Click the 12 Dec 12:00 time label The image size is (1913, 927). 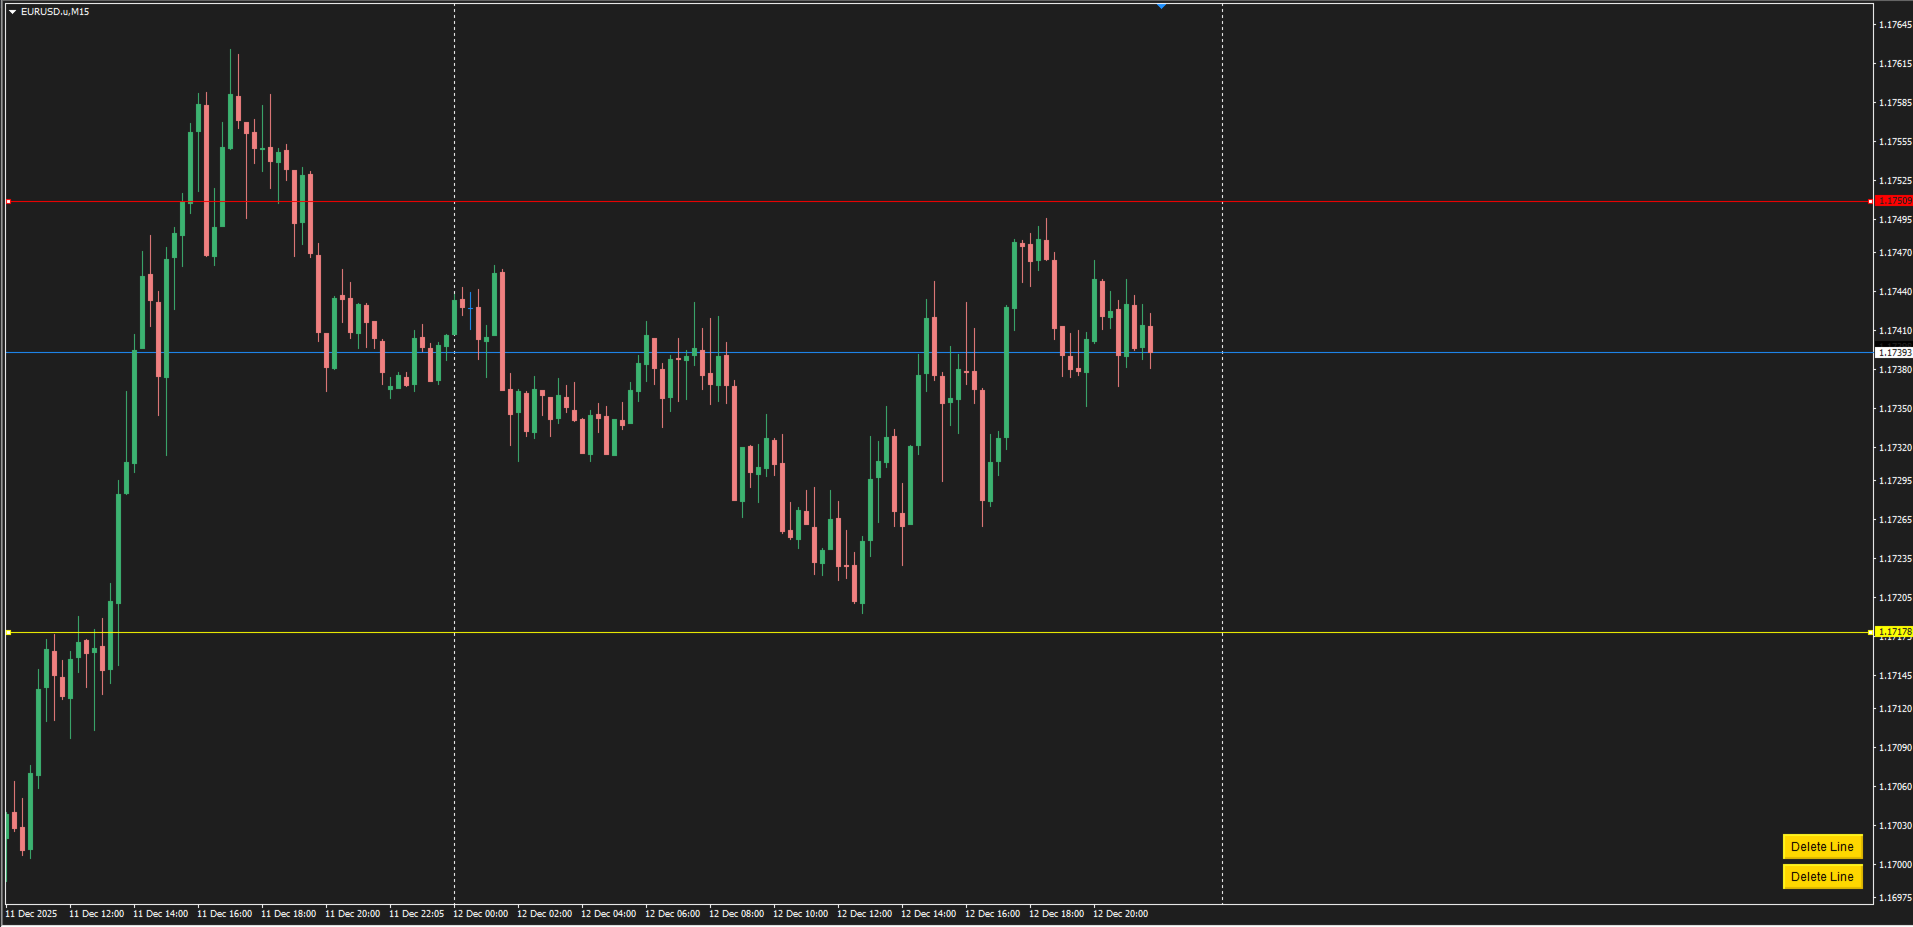click(865, 914)
